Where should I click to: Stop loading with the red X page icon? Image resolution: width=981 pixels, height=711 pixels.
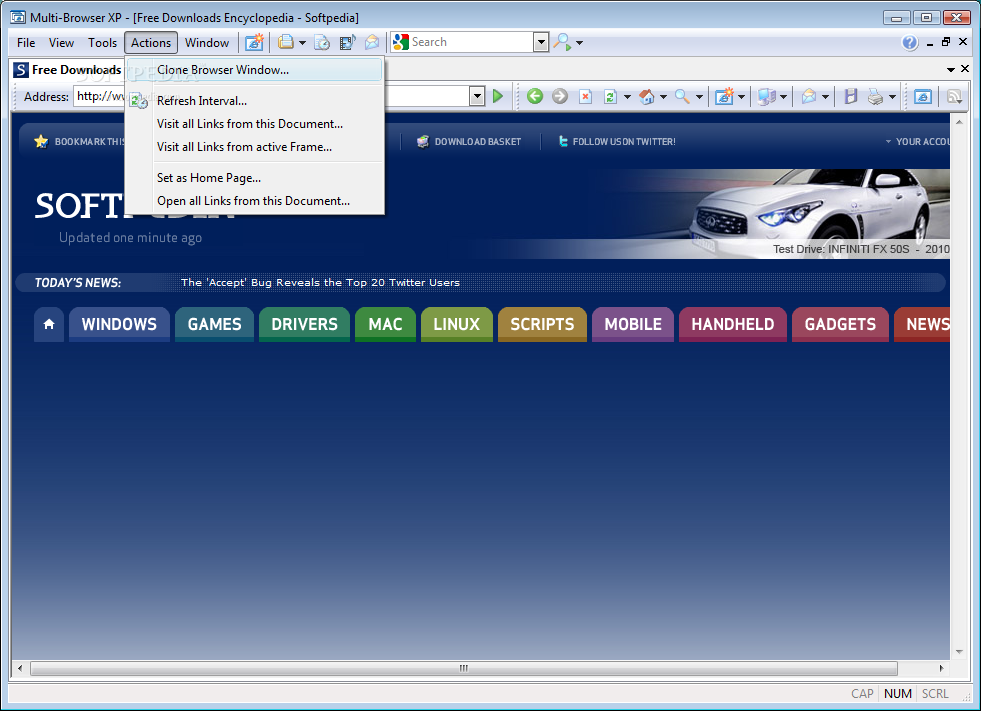click(585, 96)
